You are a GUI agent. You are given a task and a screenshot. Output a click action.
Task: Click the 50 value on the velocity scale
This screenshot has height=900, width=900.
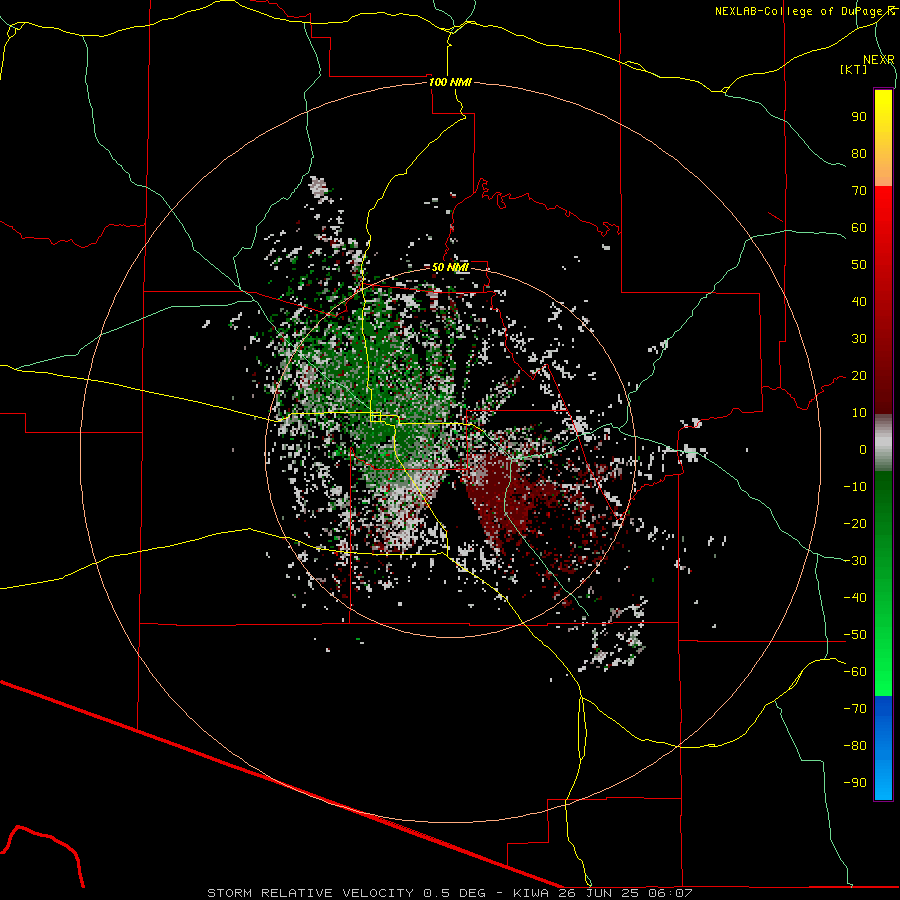point(859,265)
